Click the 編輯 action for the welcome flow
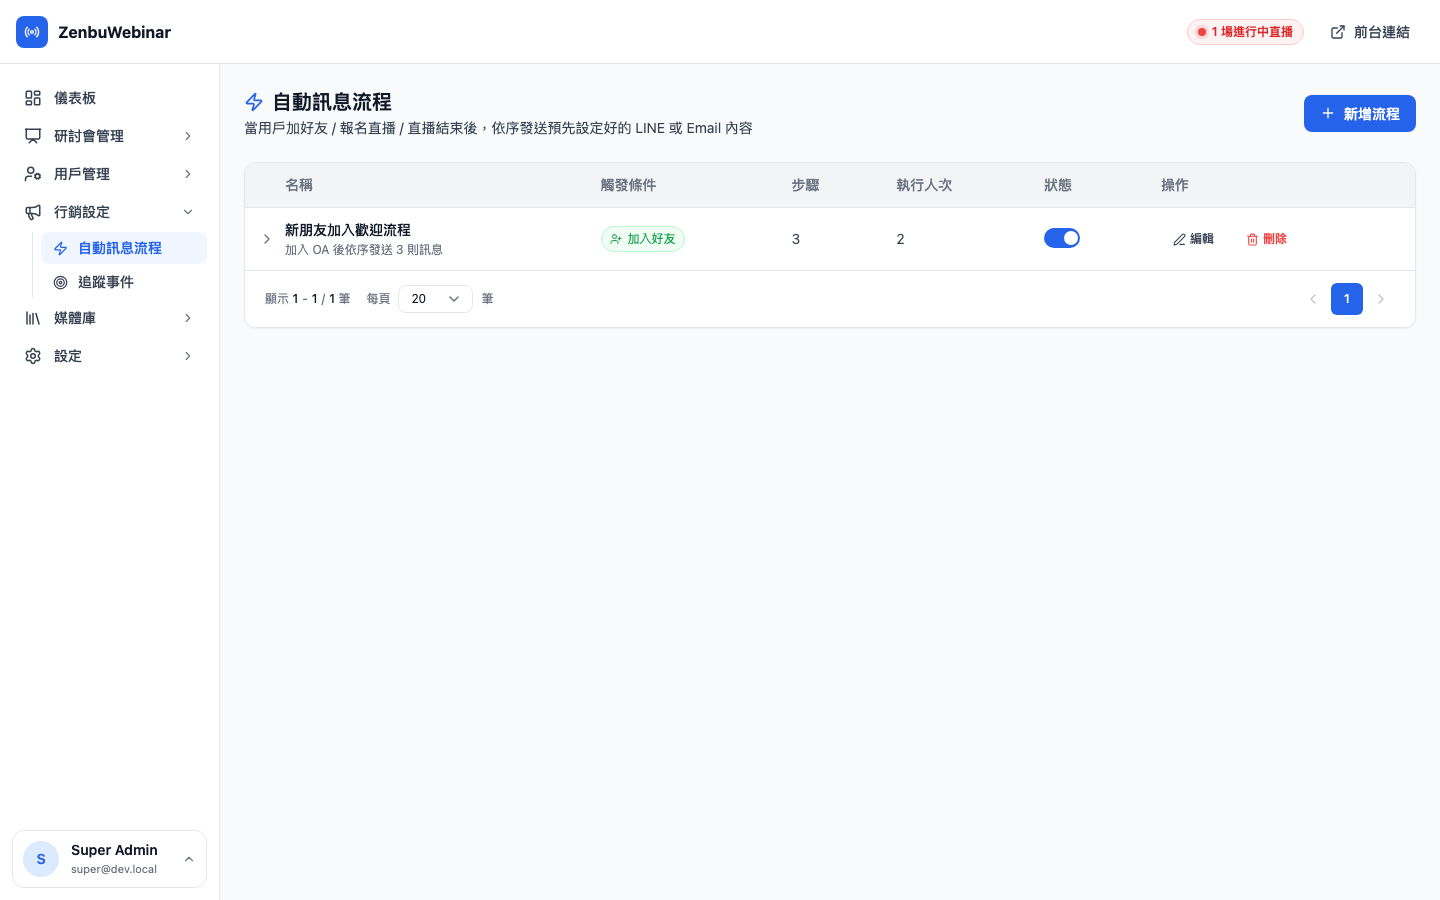1440x900 pixels. click(1193, 238)
